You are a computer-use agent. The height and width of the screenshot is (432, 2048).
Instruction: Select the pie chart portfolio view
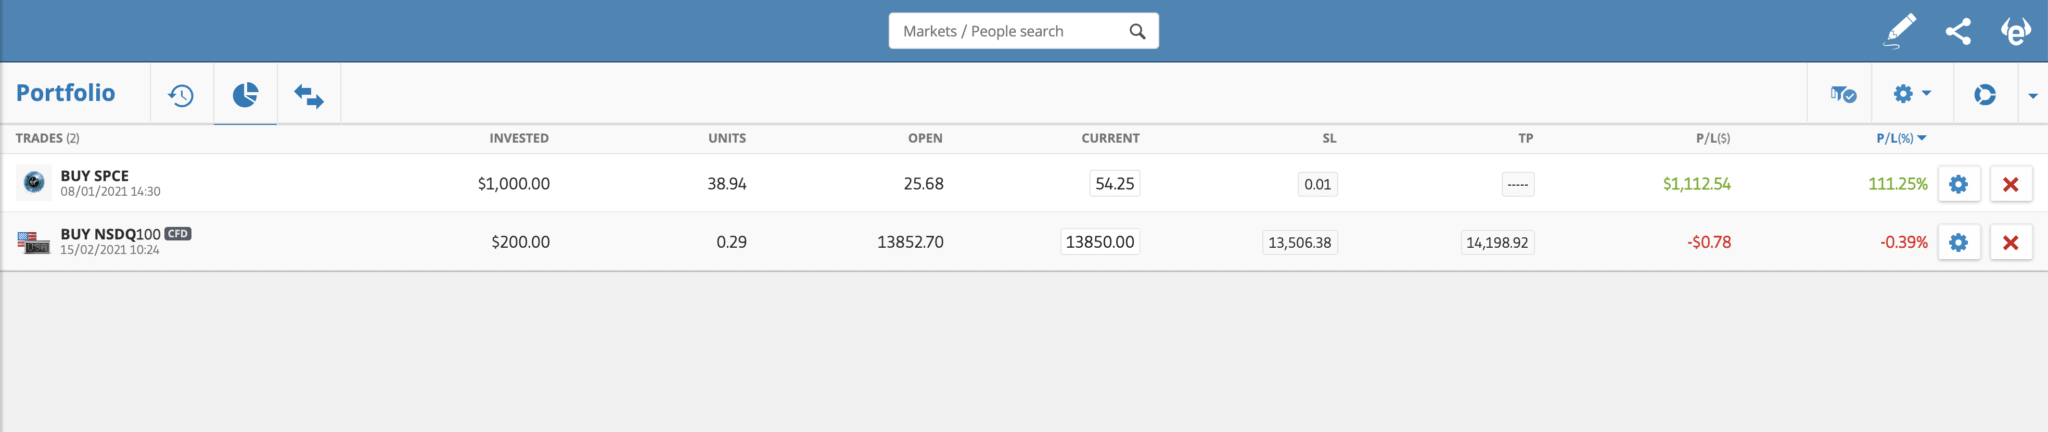pos(245,95)
